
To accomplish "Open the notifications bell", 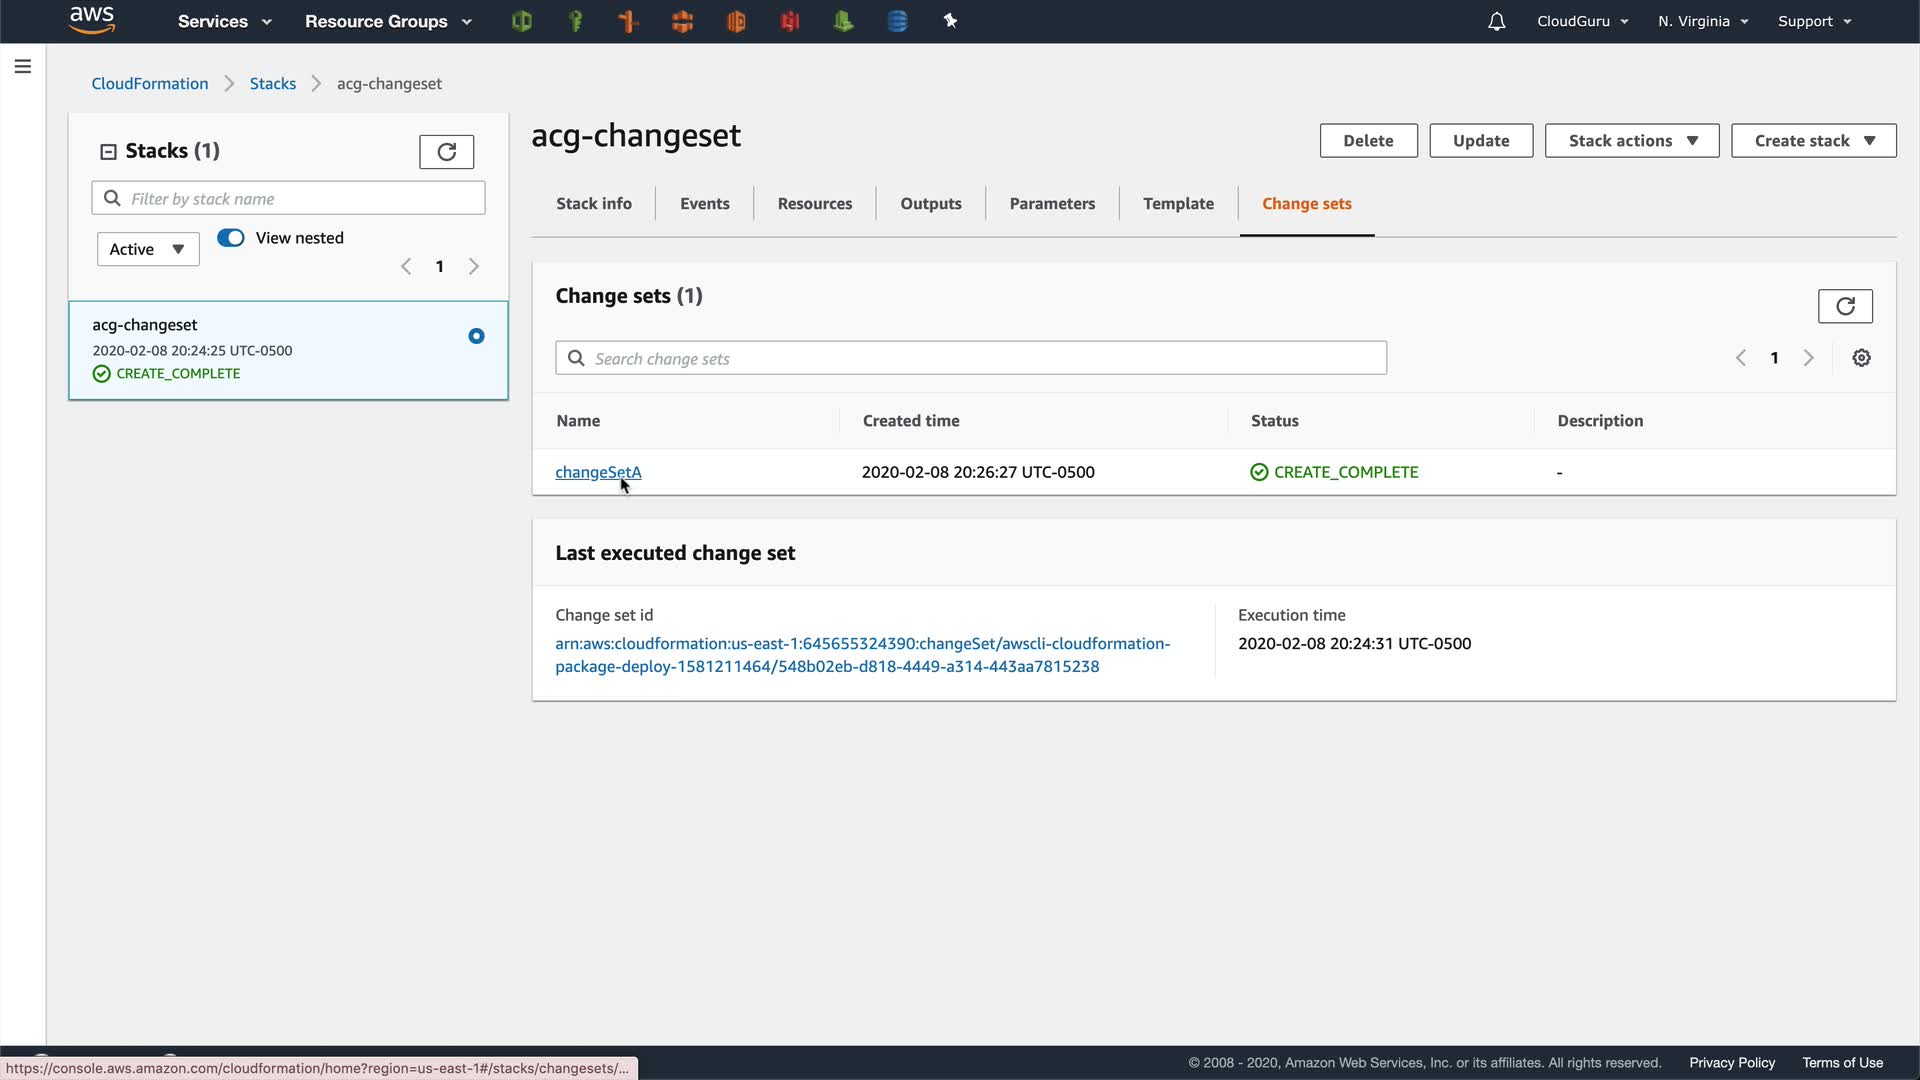I will click(x=1496, y=21).
